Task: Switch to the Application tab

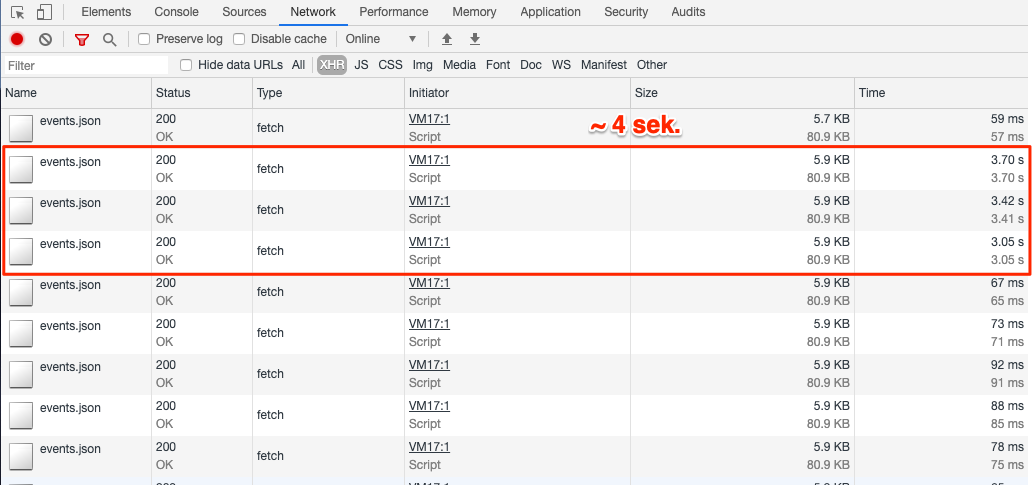Action: (x=550, y=12)
